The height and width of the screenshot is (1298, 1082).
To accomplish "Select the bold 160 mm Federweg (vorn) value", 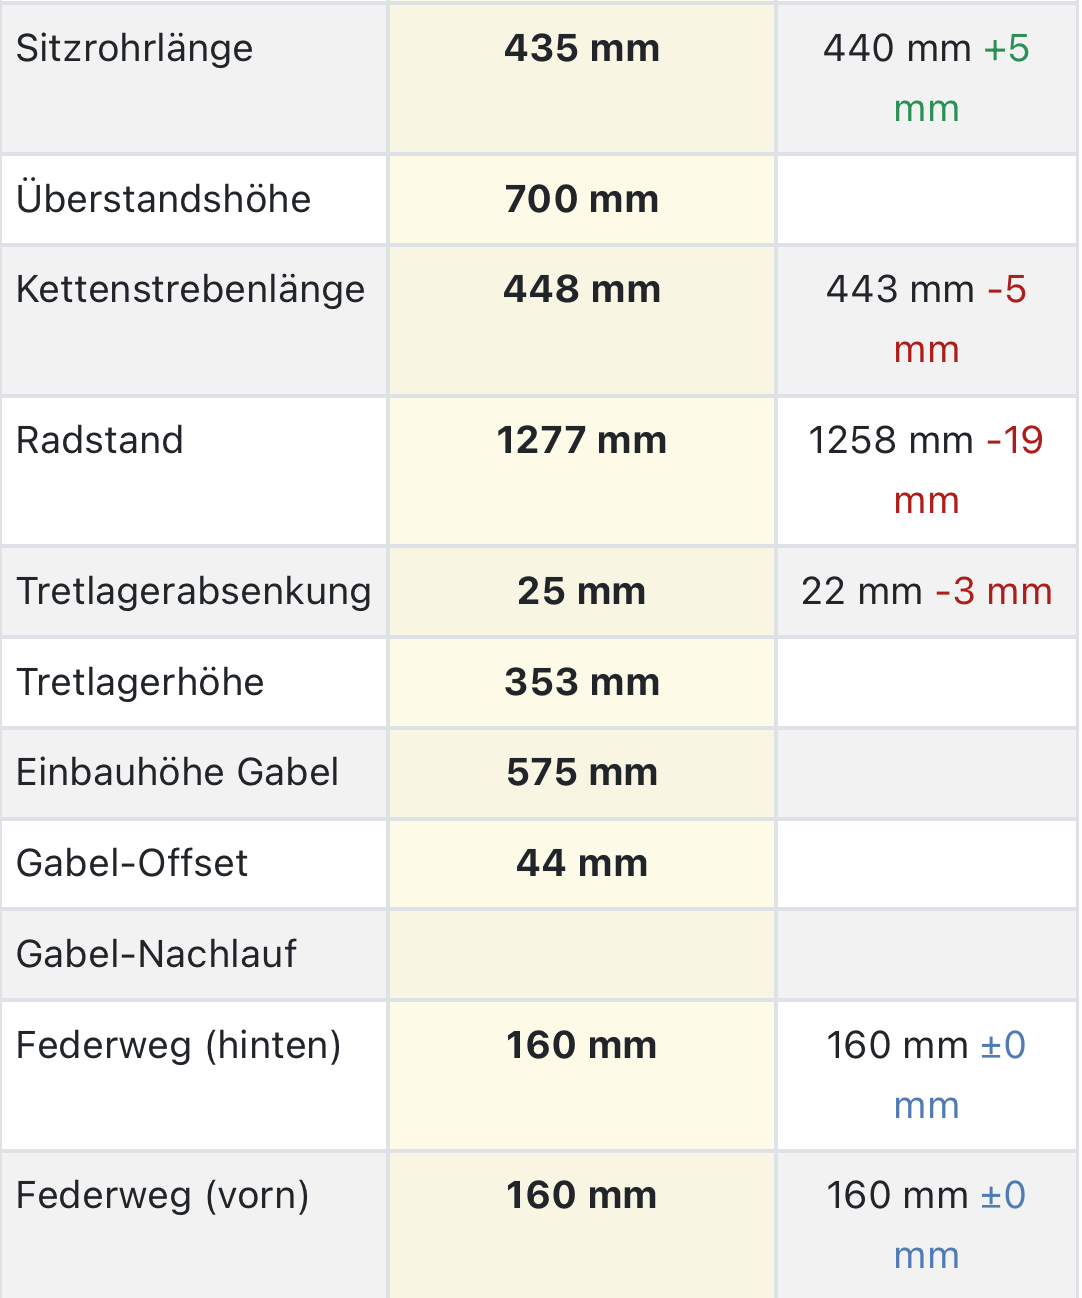I will (x=582, y=1196).
